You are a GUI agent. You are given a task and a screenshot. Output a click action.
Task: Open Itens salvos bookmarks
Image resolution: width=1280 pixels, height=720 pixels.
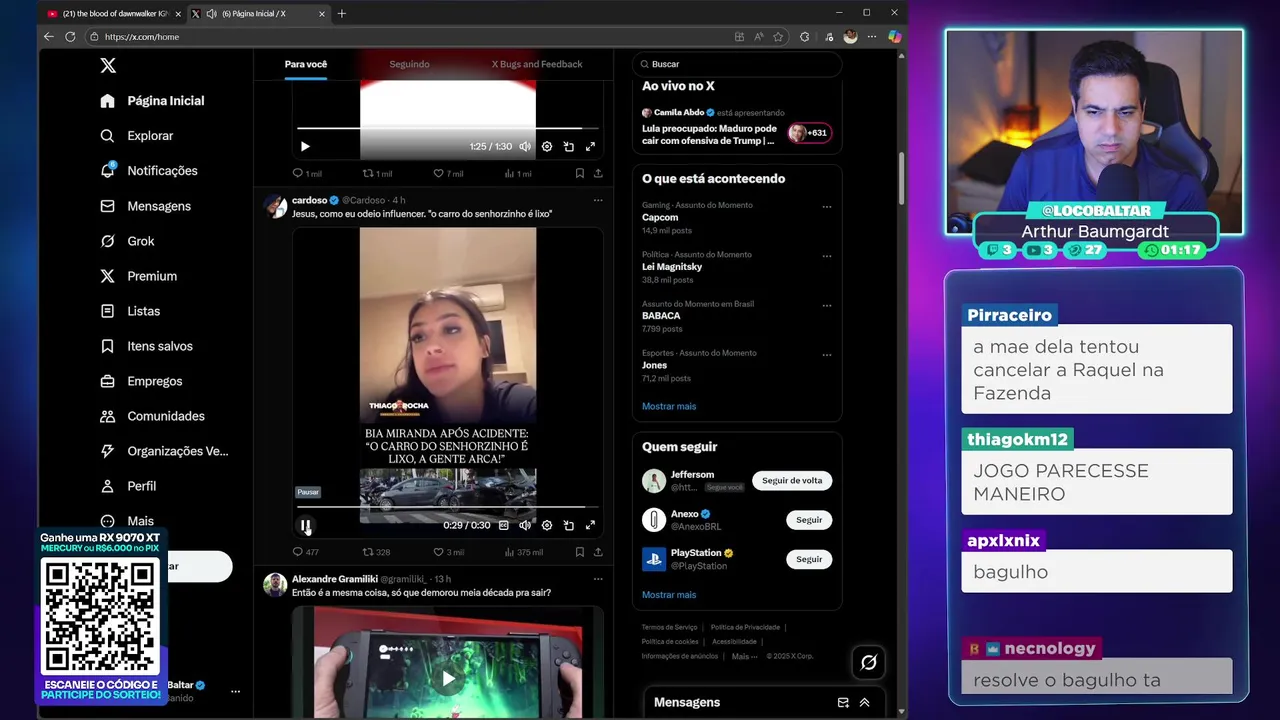point(147,346)
